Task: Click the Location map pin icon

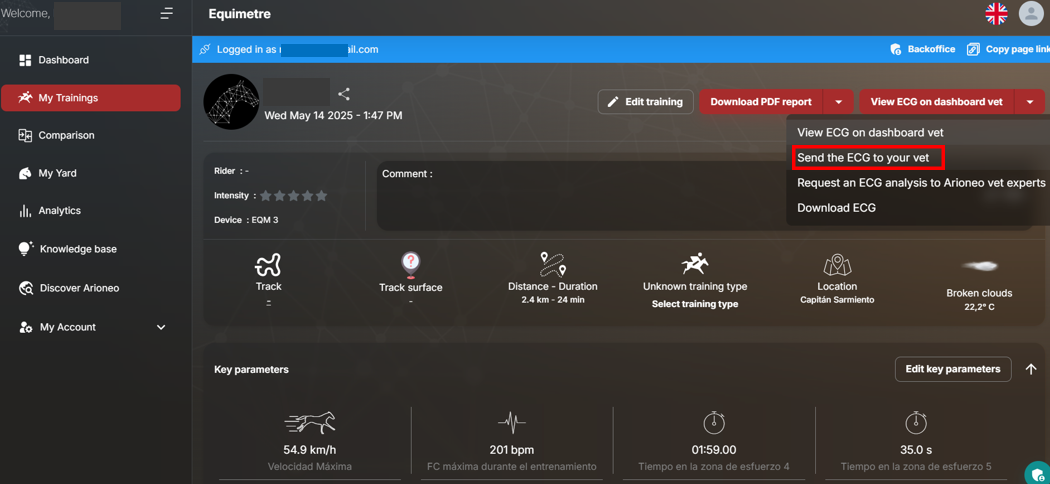Action: tap(837, 265)
